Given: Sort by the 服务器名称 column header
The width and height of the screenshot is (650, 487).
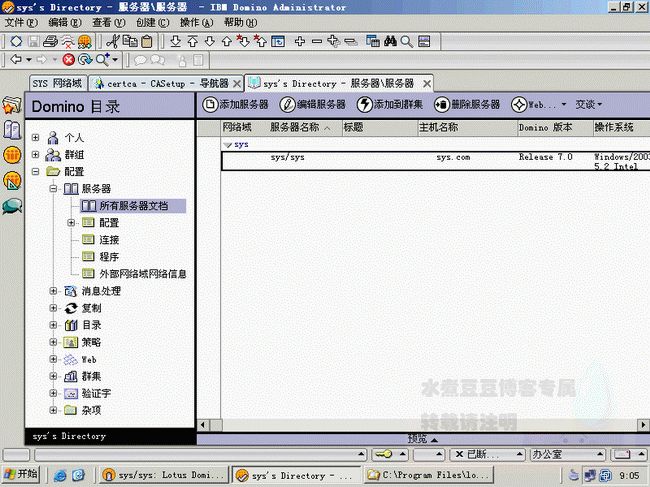Looking at the screenshot, I should coord(300,128).
